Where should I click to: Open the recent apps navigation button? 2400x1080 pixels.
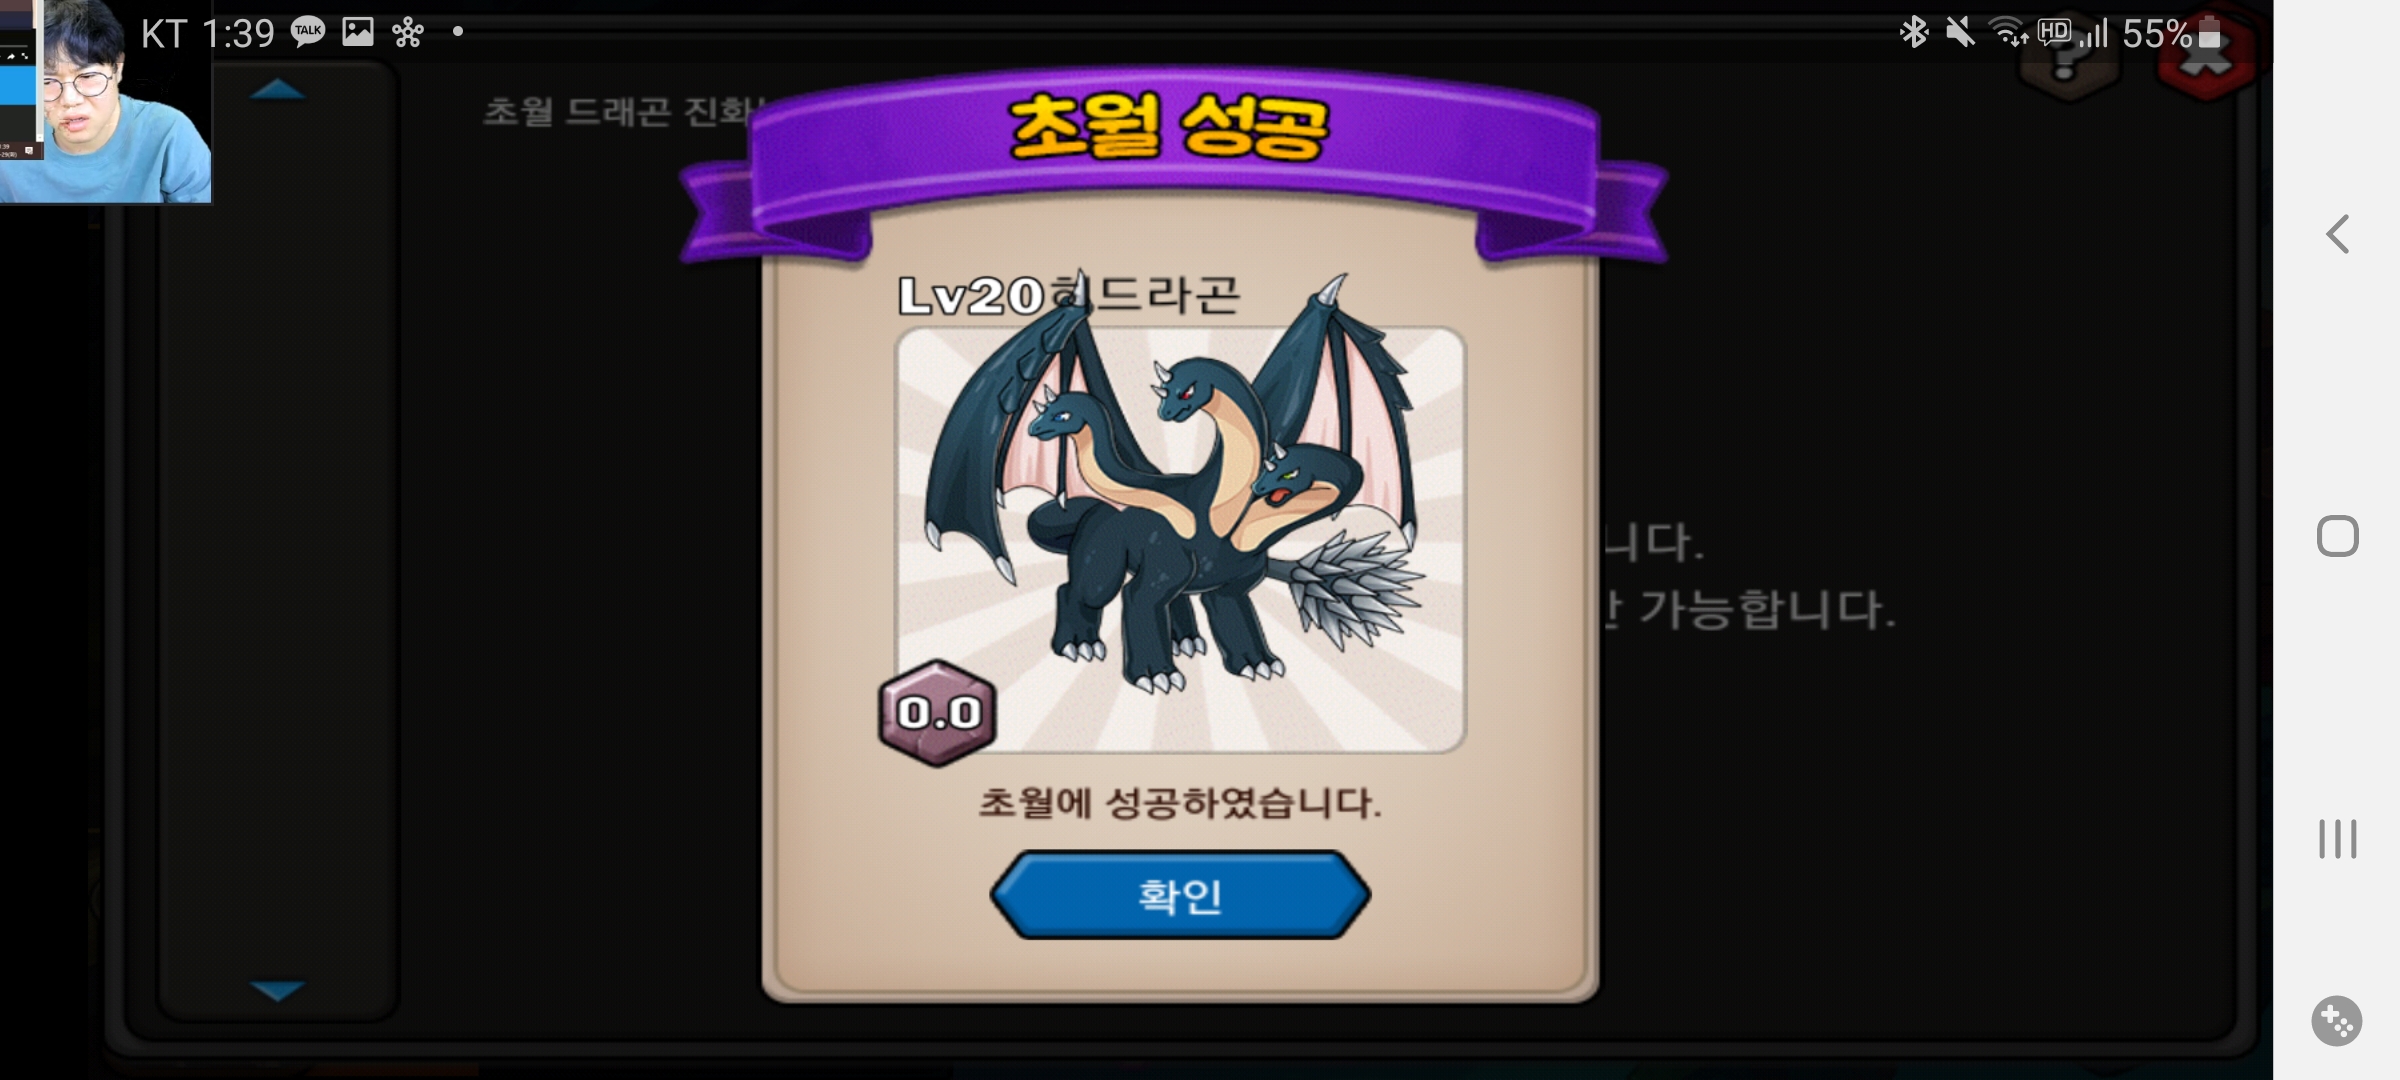pos(2337,838)
